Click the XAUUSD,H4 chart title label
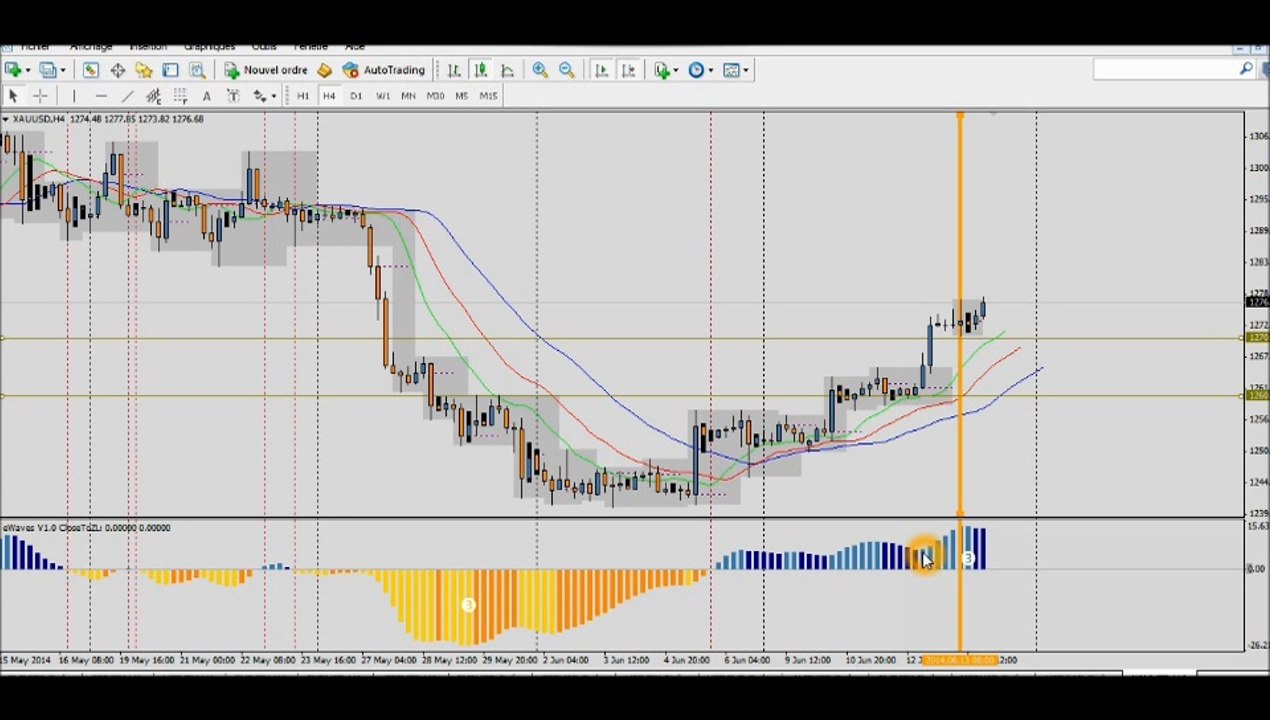 [39, 119]
